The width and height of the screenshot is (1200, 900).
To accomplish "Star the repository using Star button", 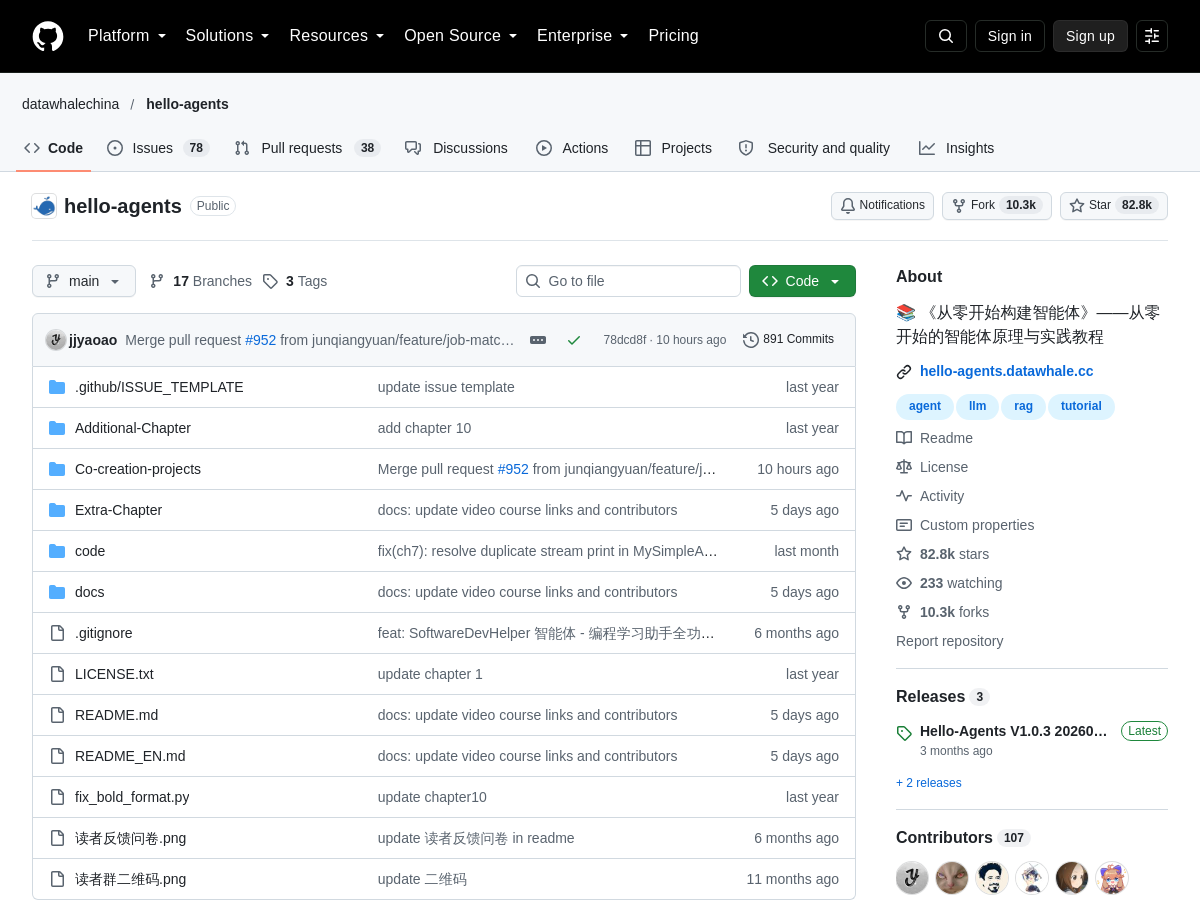I will (x=1114, y=206).
